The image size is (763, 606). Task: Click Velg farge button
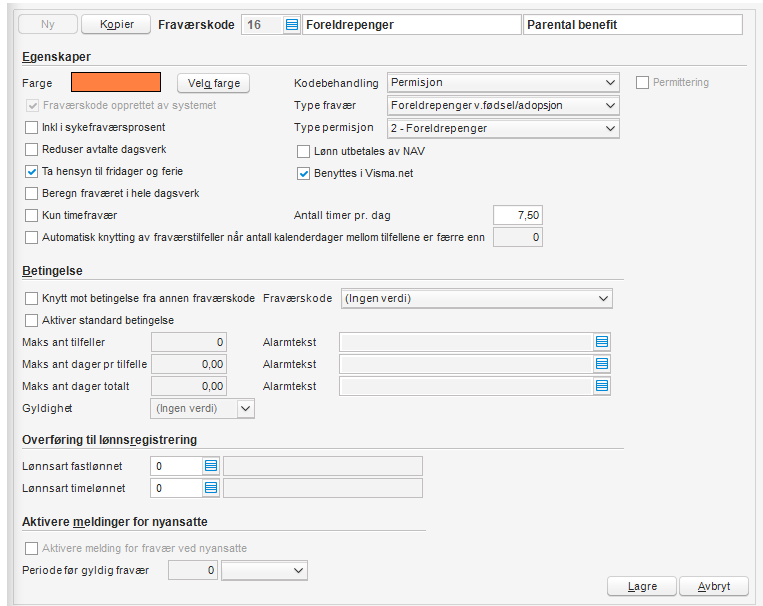pyautogui.click(x=214, y=83)
